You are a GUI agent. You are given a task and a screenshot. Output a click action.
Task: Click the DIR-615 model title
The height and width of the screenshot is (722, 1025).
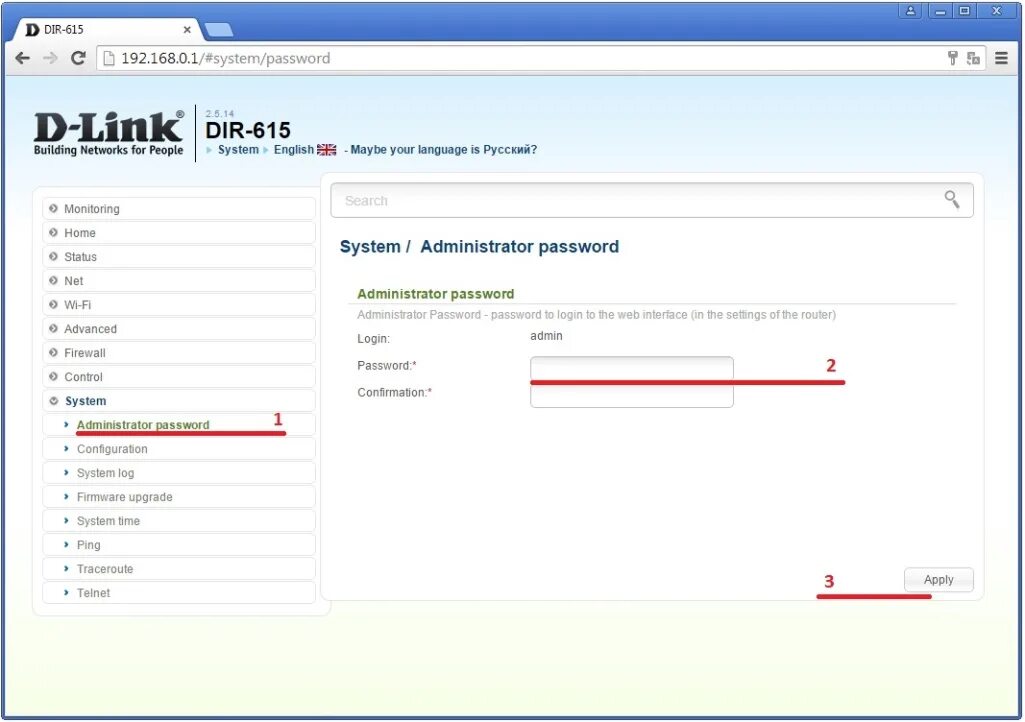(x=248, y=130)
